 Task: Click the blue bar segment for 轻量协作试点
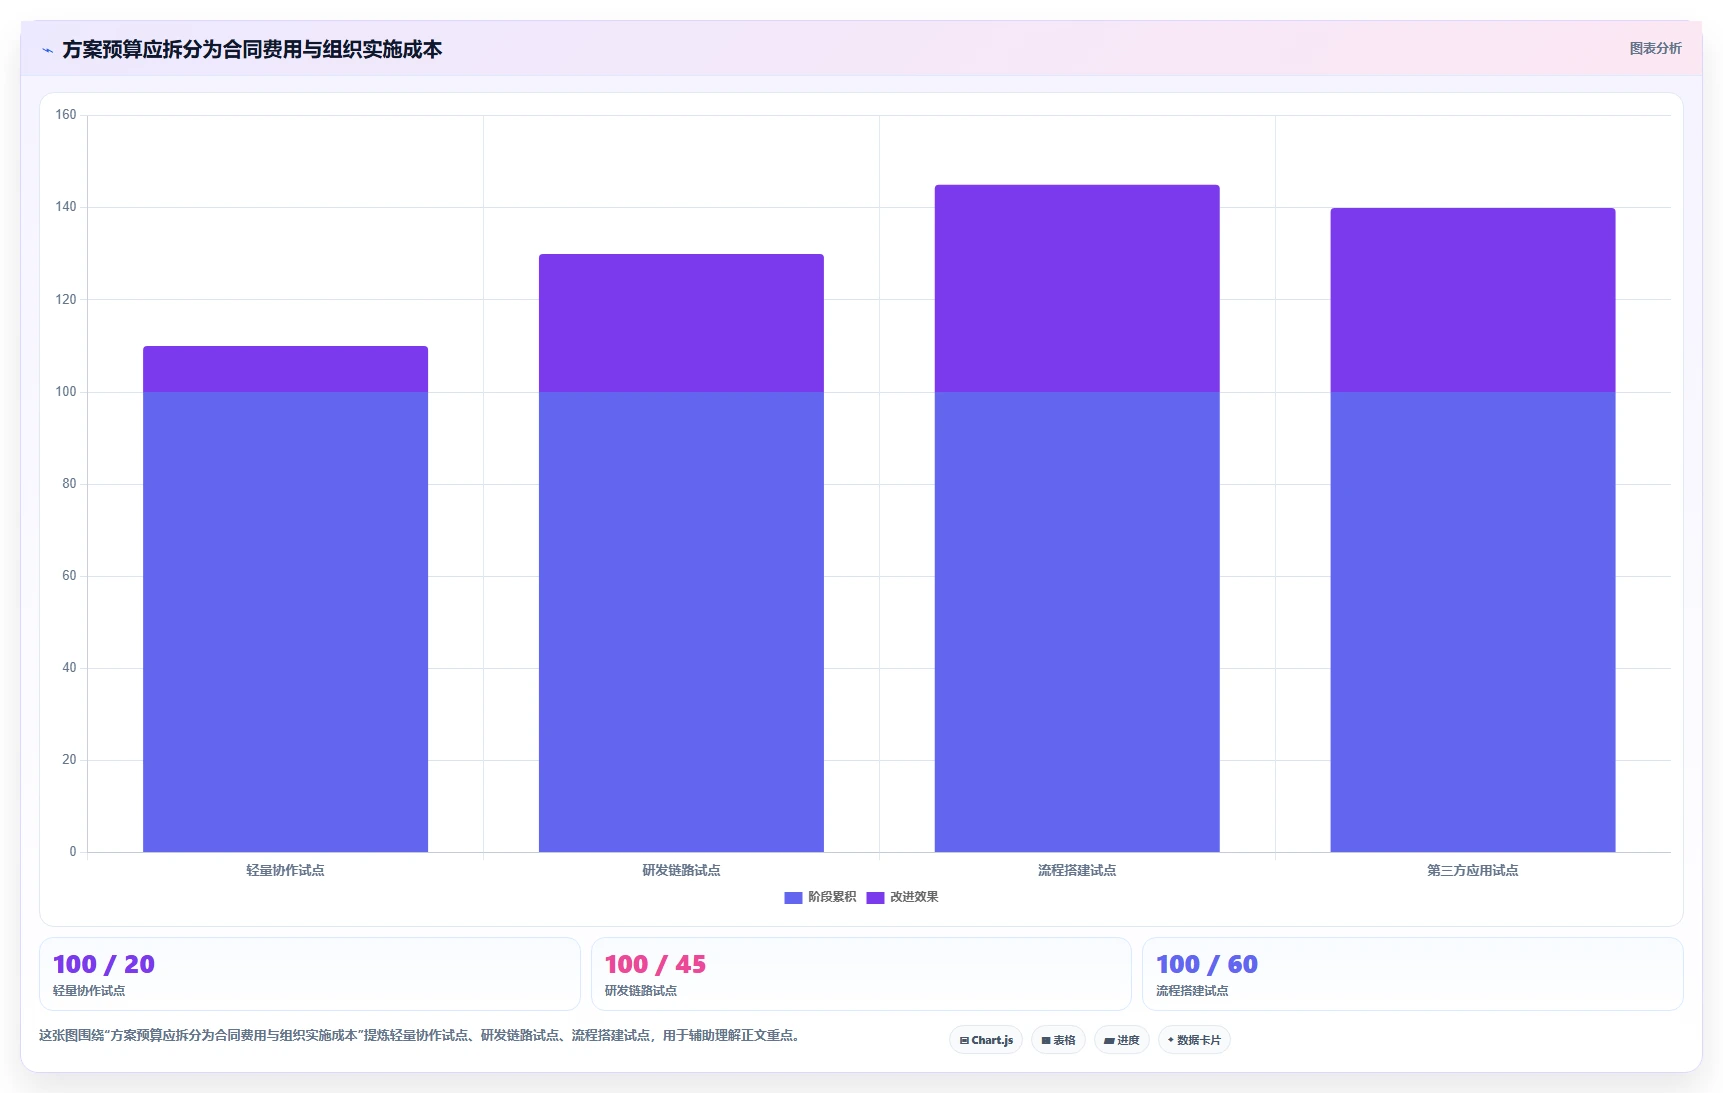pos(285,622)
